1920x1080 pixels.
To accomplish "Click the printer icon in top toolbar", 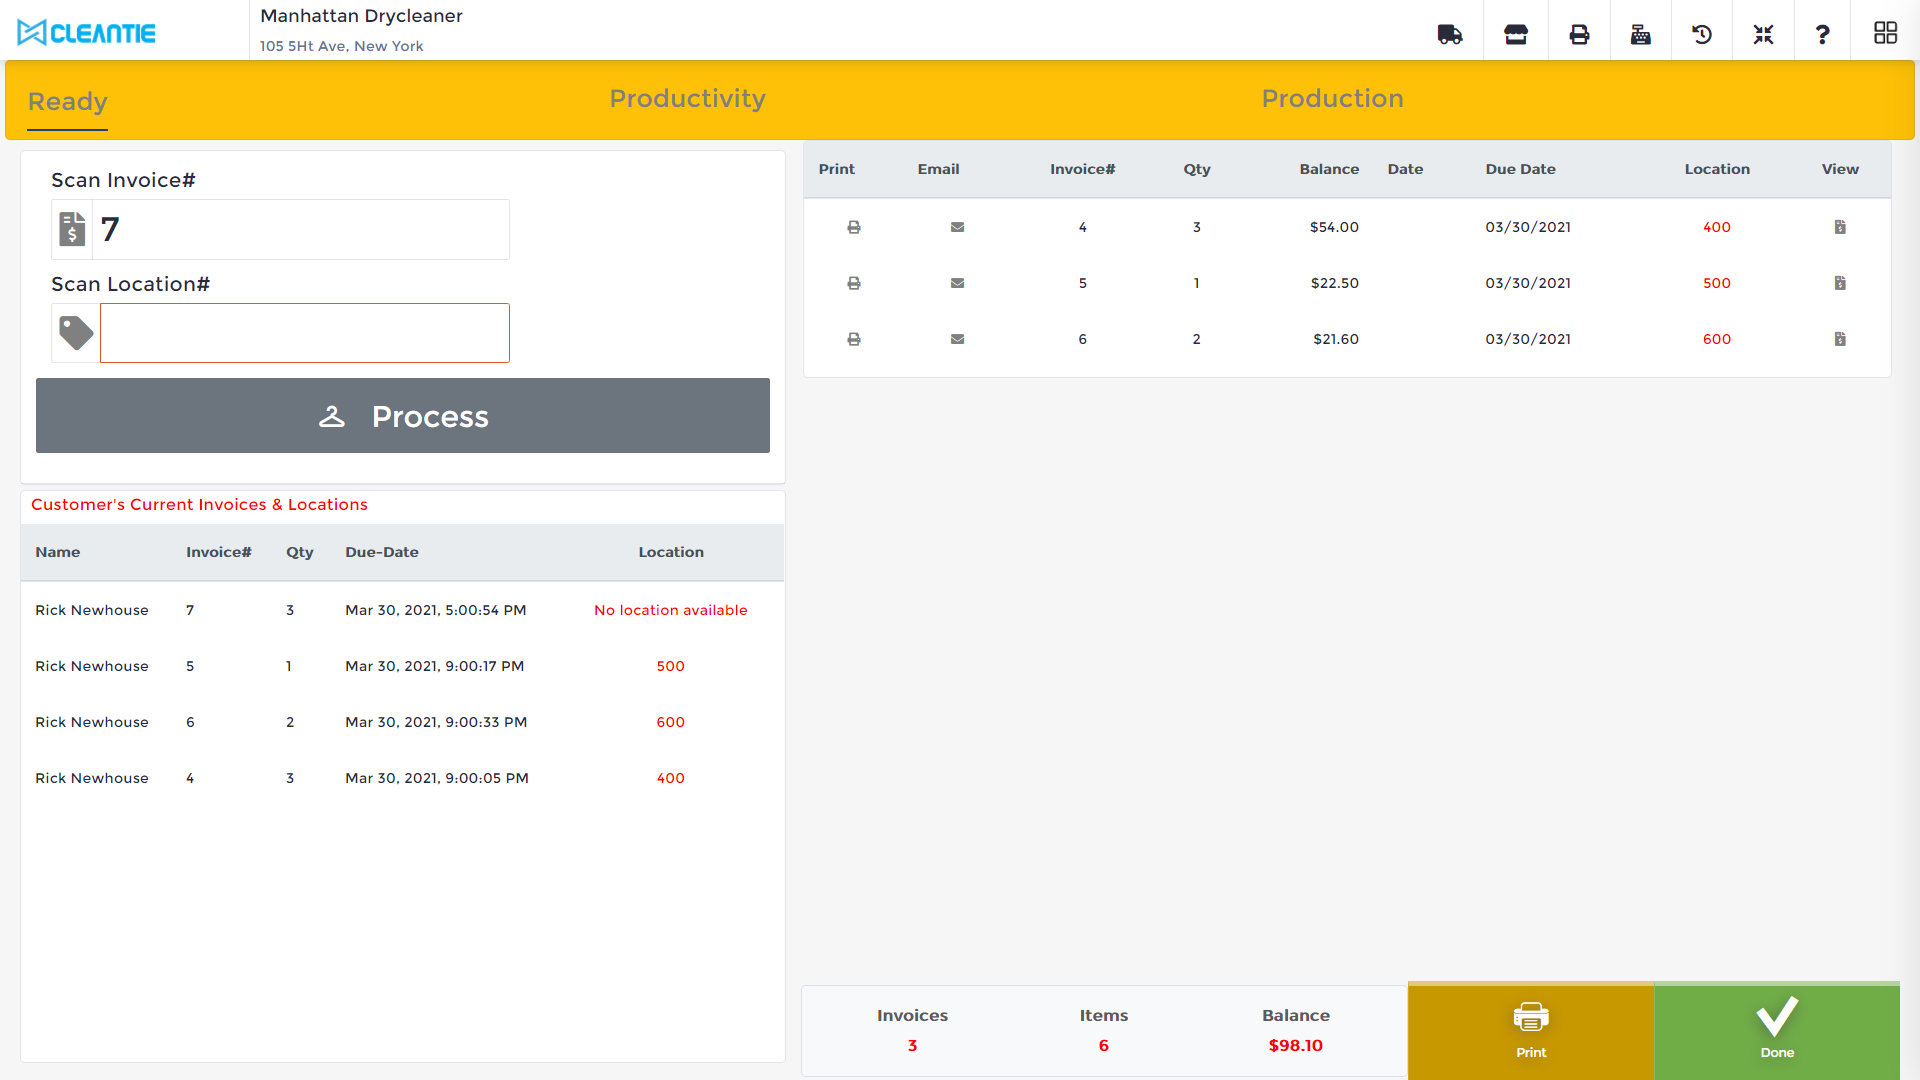I will (x=1579, y=34).
